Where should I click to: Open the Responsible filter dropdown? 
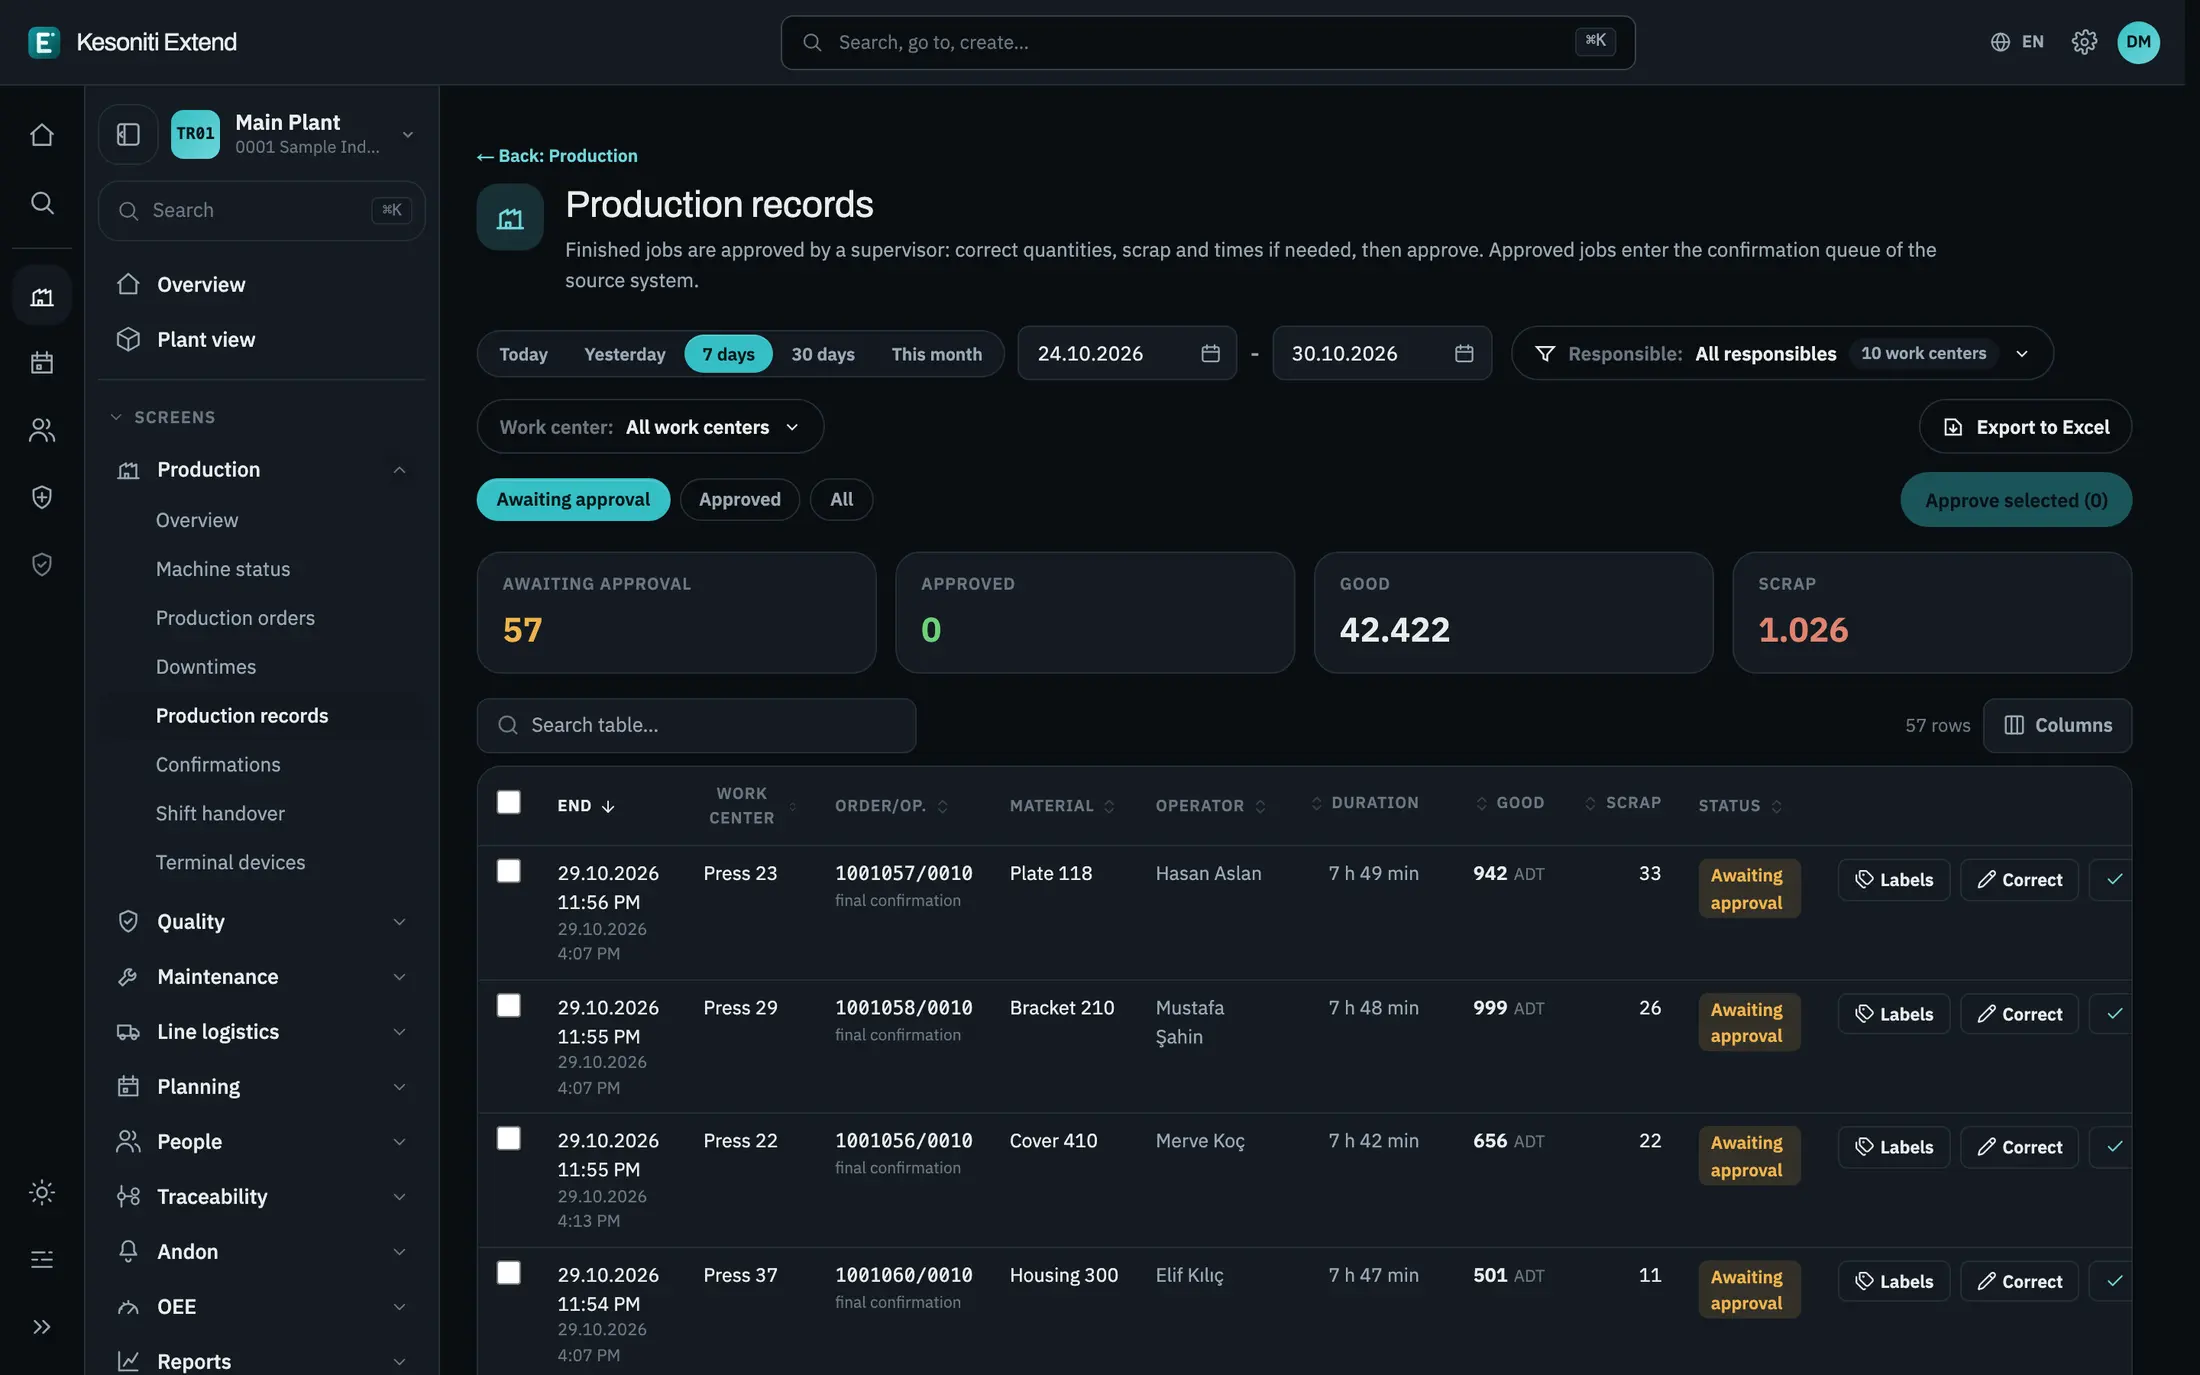tap(1782, 353)
